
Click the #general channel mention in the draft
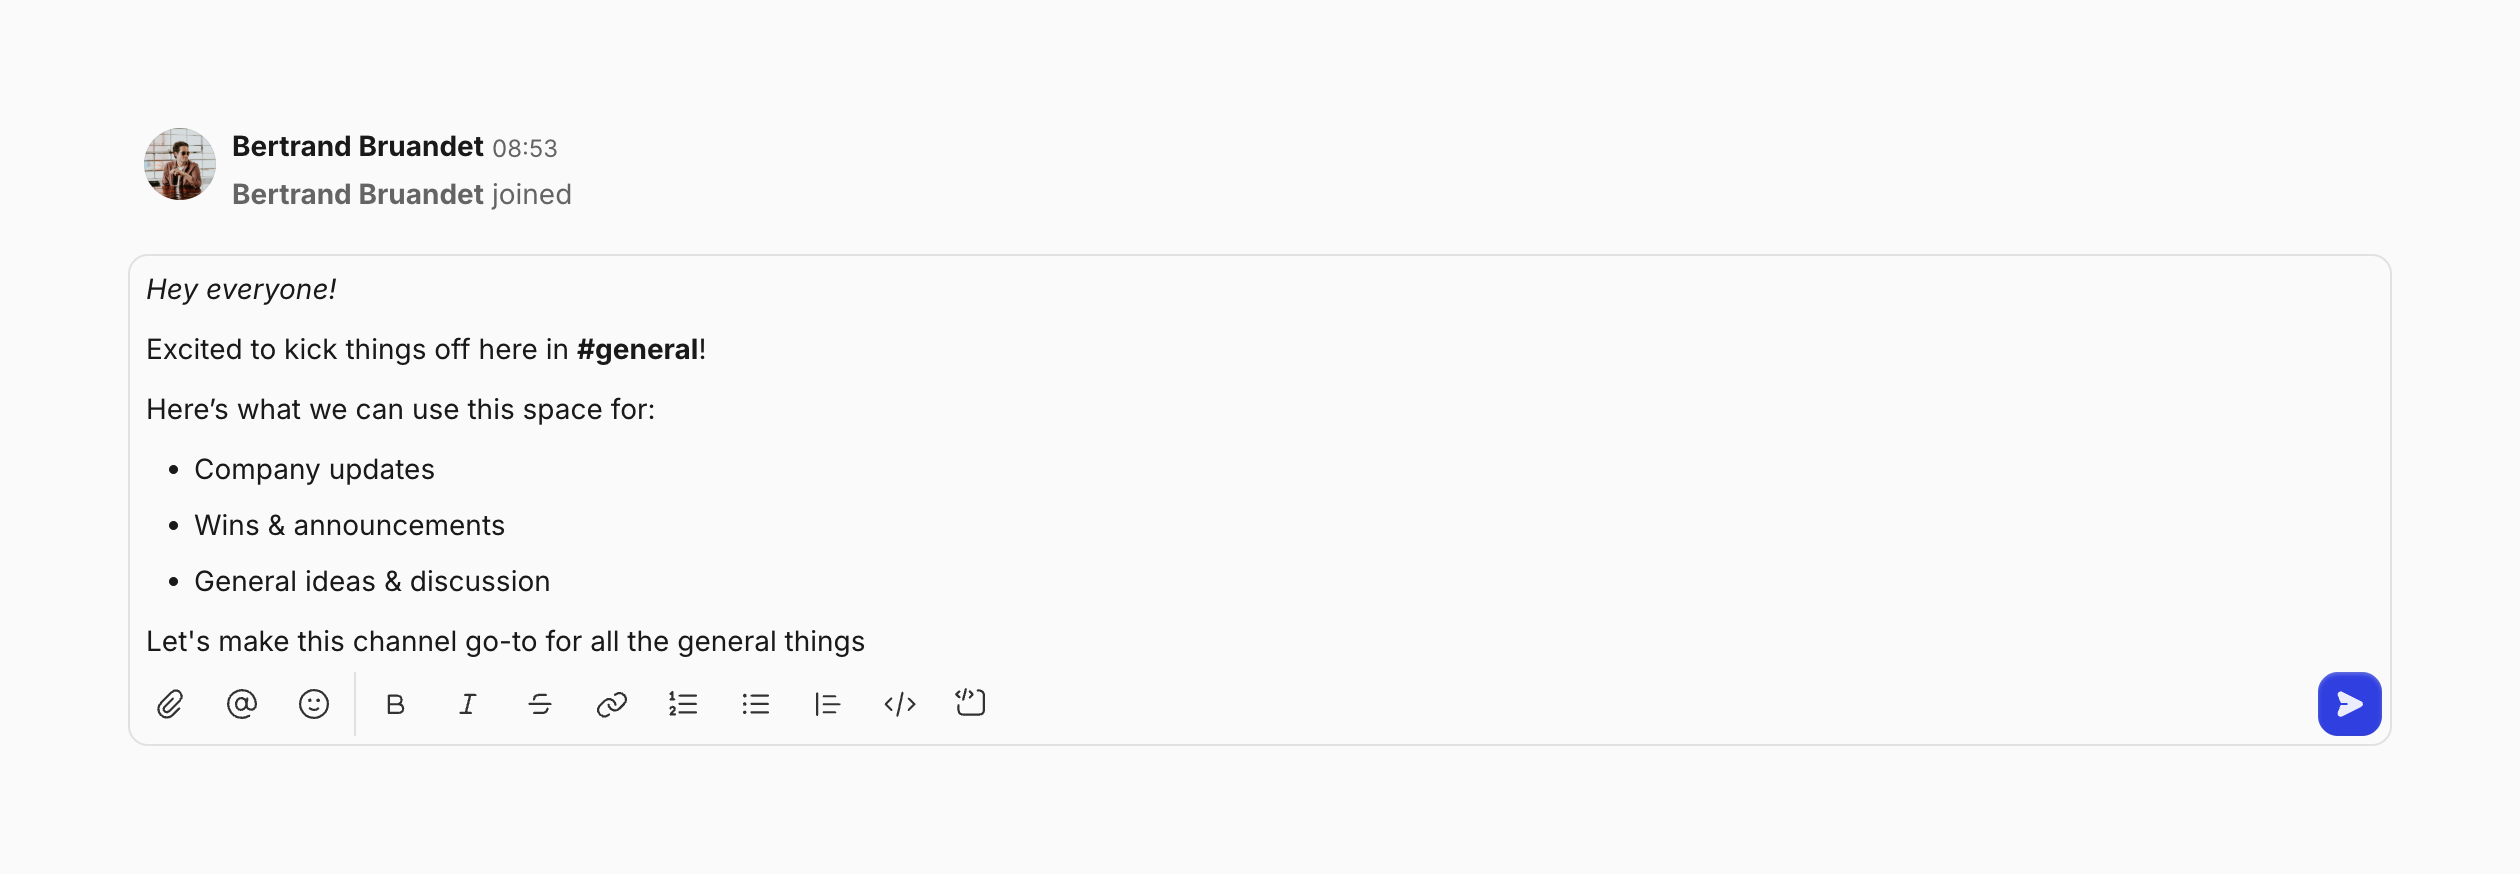pyautogui.click(x=637, y=350)
